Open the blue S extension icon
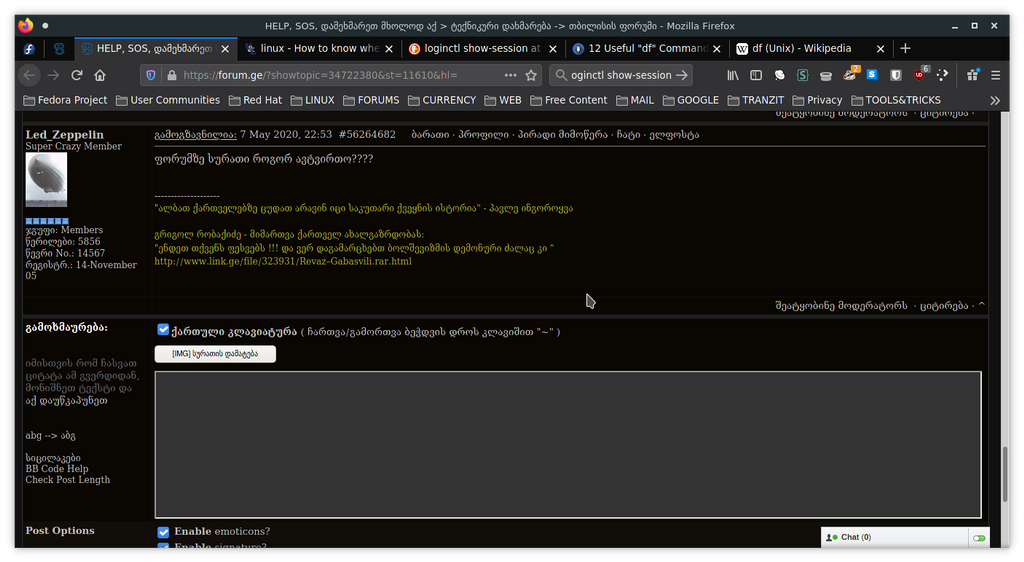Viewport: 1024px width, 562px height. click(872, 75)
